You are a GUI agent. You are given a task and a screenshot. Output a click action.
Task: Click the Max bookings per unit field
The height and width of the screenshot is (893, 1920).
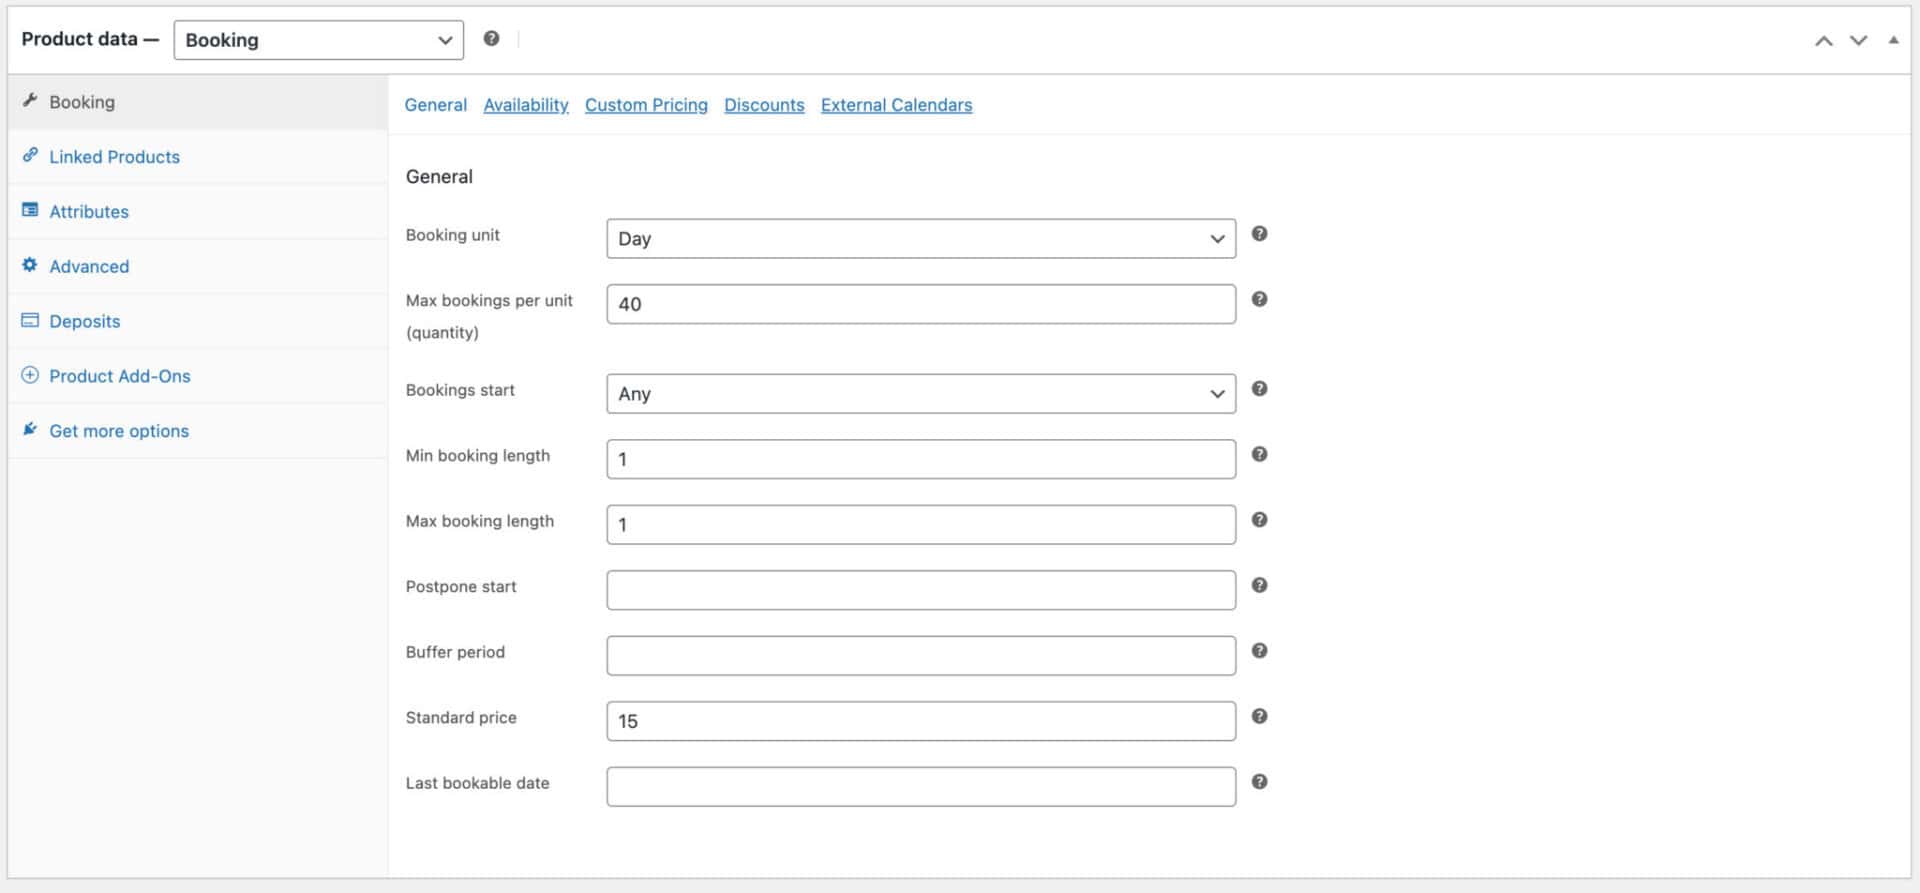pyautogui.click(x=921, y=304)
